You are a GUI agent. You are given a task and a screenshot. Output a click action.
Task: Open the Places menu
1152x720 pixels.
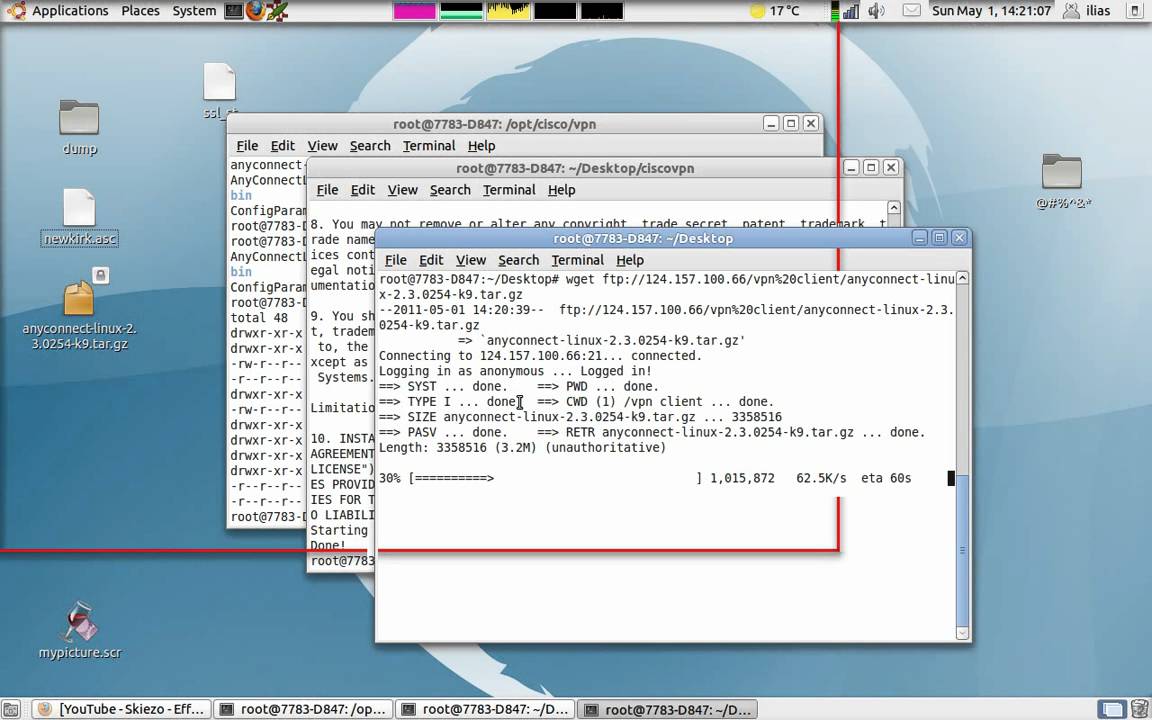140,11
